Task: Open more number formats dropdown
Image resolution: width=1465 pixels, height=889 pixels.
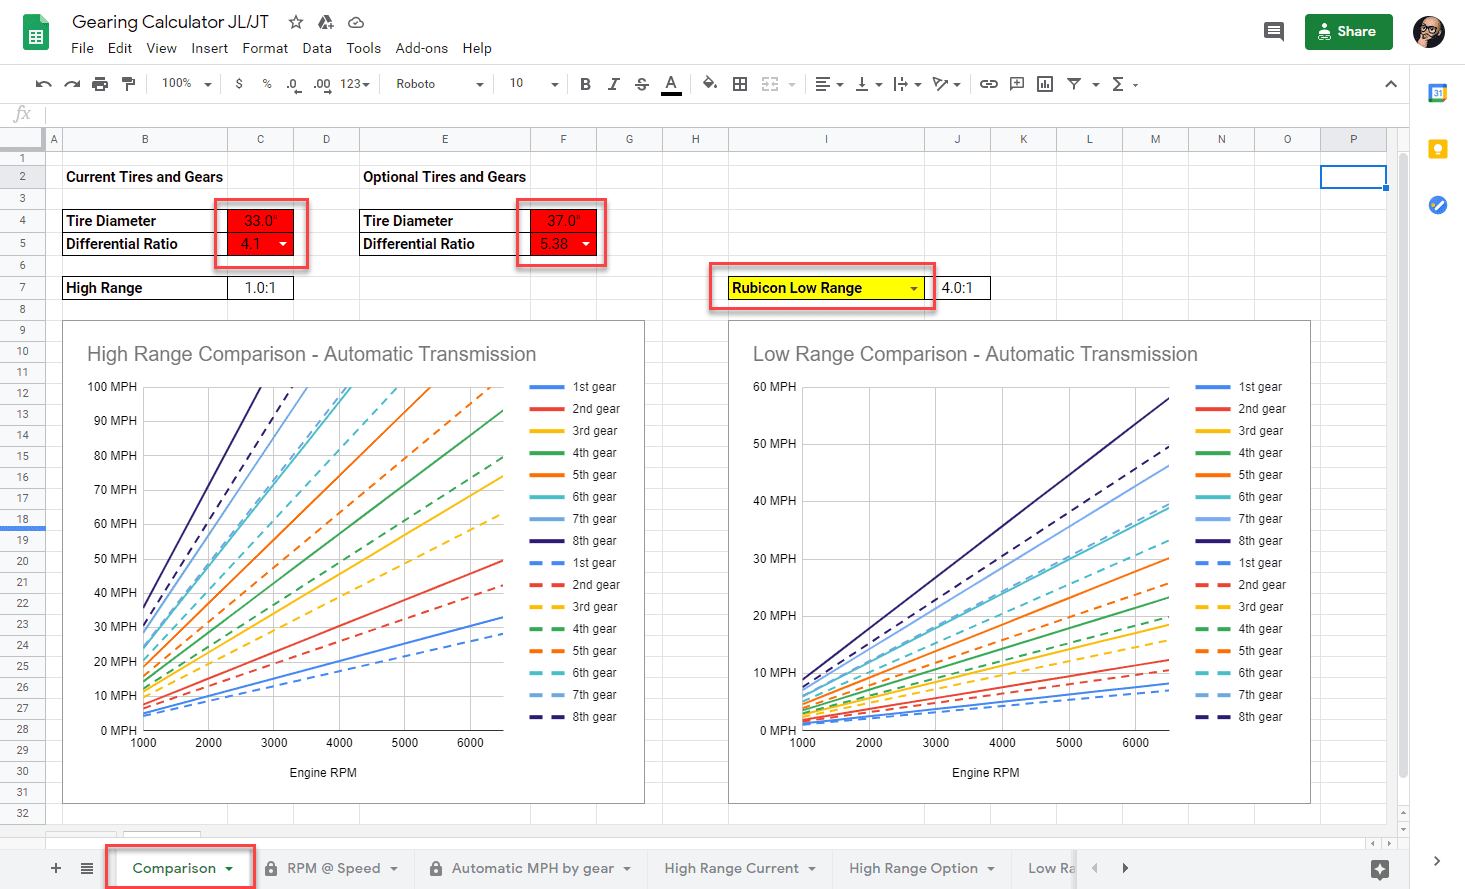Action: pyautogui.click(x=355, y=84)
